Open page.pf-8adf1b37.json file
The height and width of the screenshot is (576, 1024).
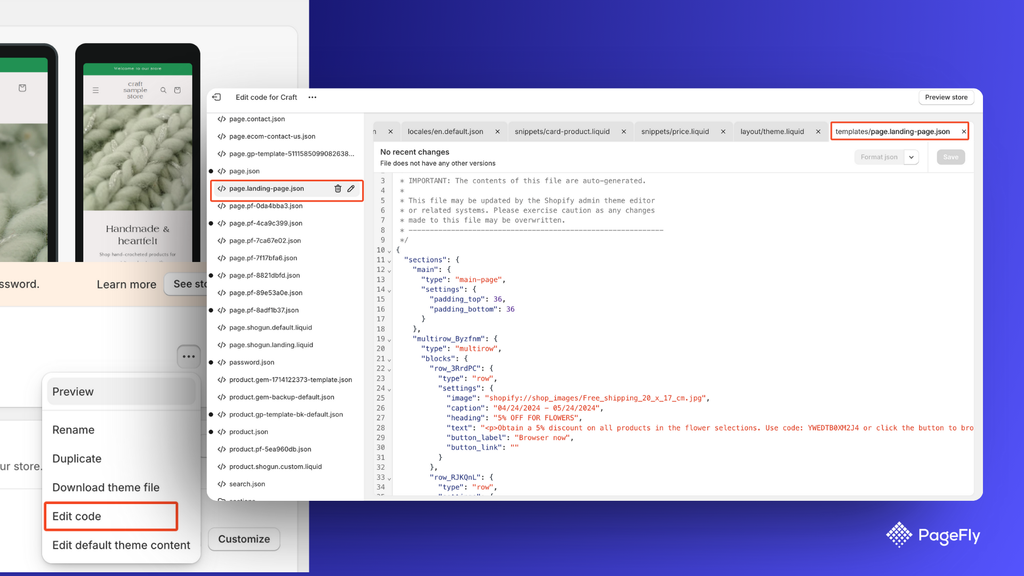[x=264, y=310]
